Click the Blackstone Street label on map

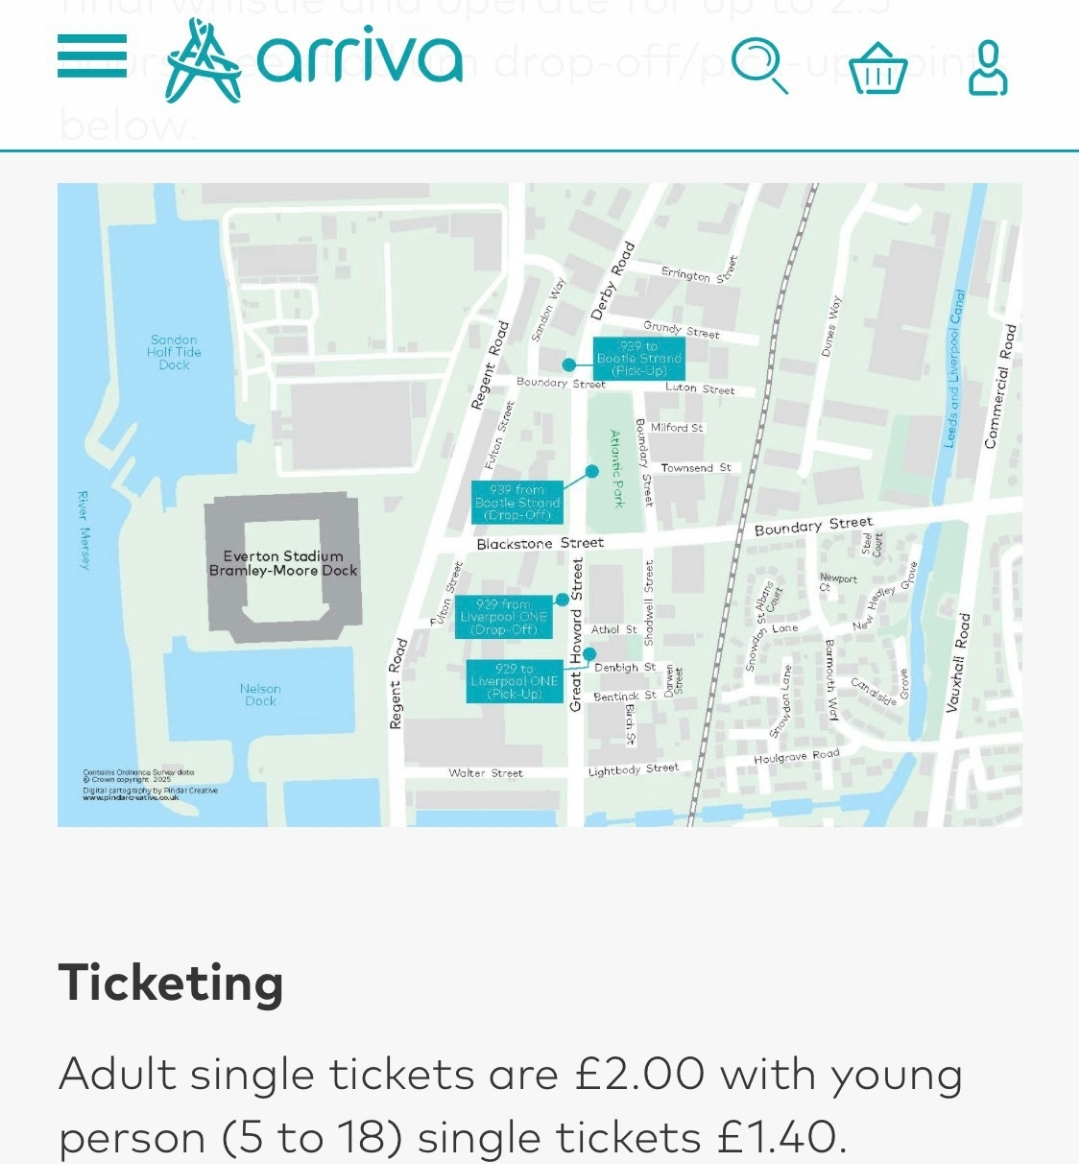540,543
